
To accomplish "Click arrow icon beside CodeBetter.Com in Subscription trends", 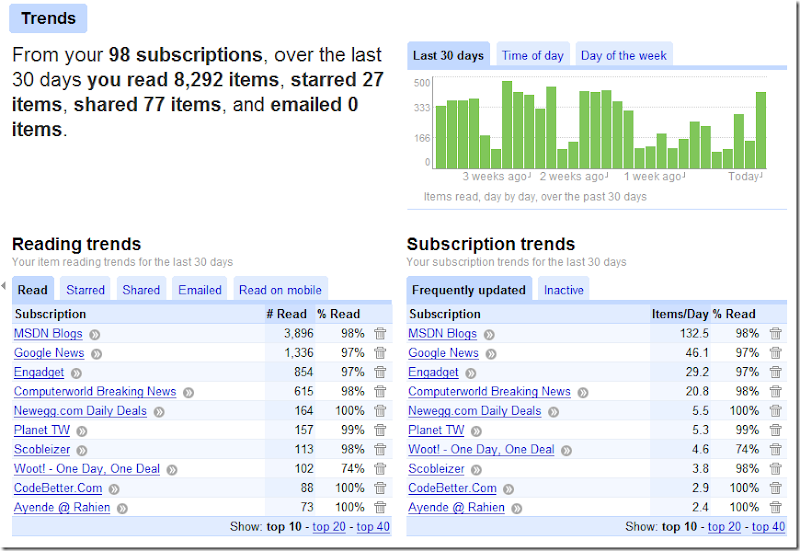I will click(508, 489).
